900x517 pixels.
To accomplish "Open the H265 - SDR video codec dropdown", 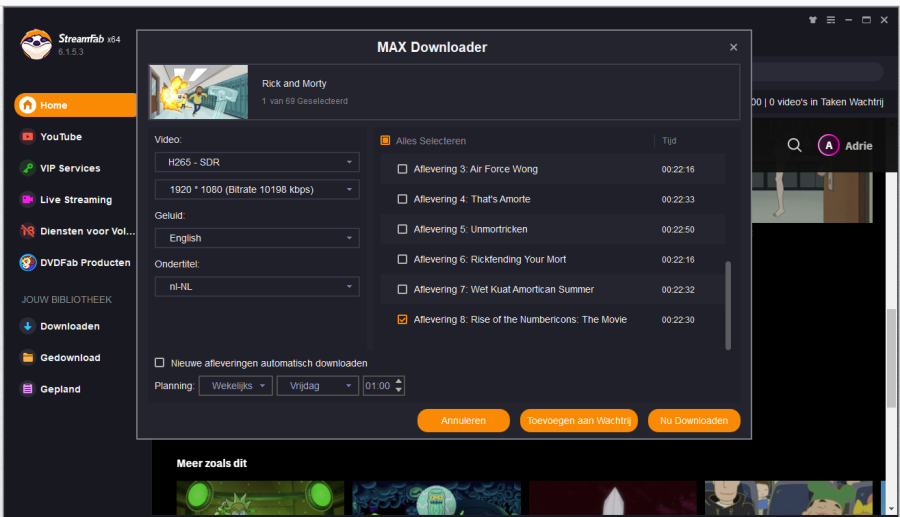I will click(257, 162).
